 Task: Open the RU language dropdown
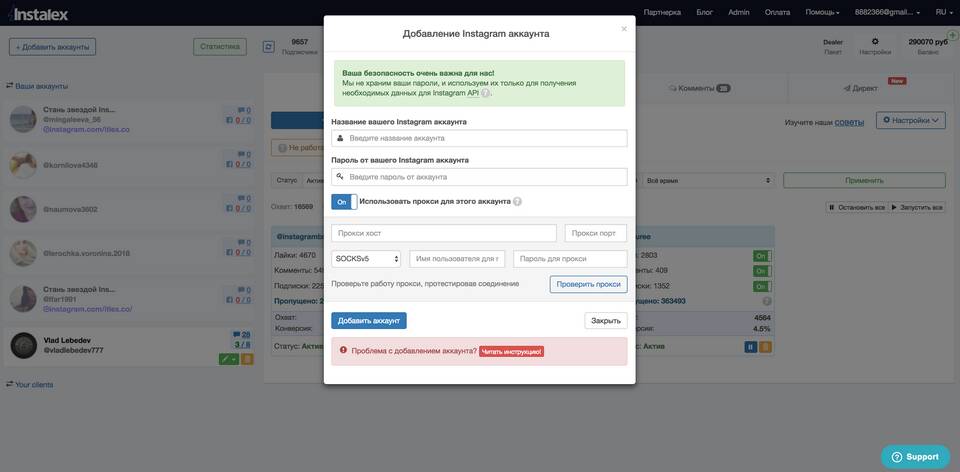coord(943,12)
